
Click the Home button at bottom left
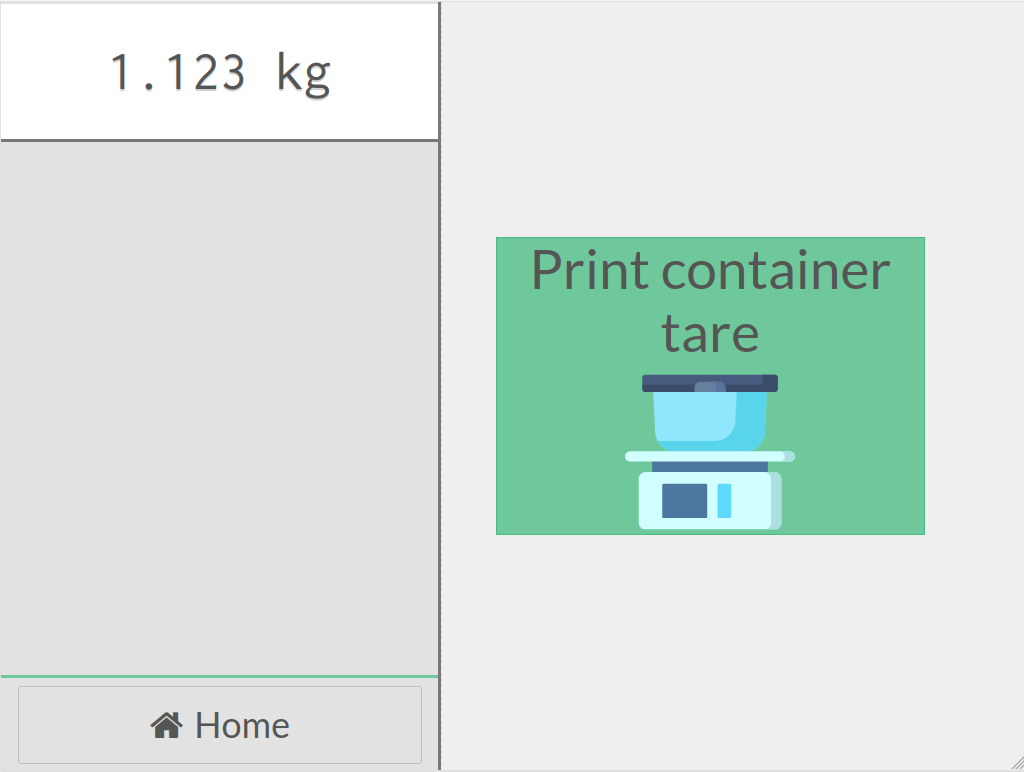point(220,724)
